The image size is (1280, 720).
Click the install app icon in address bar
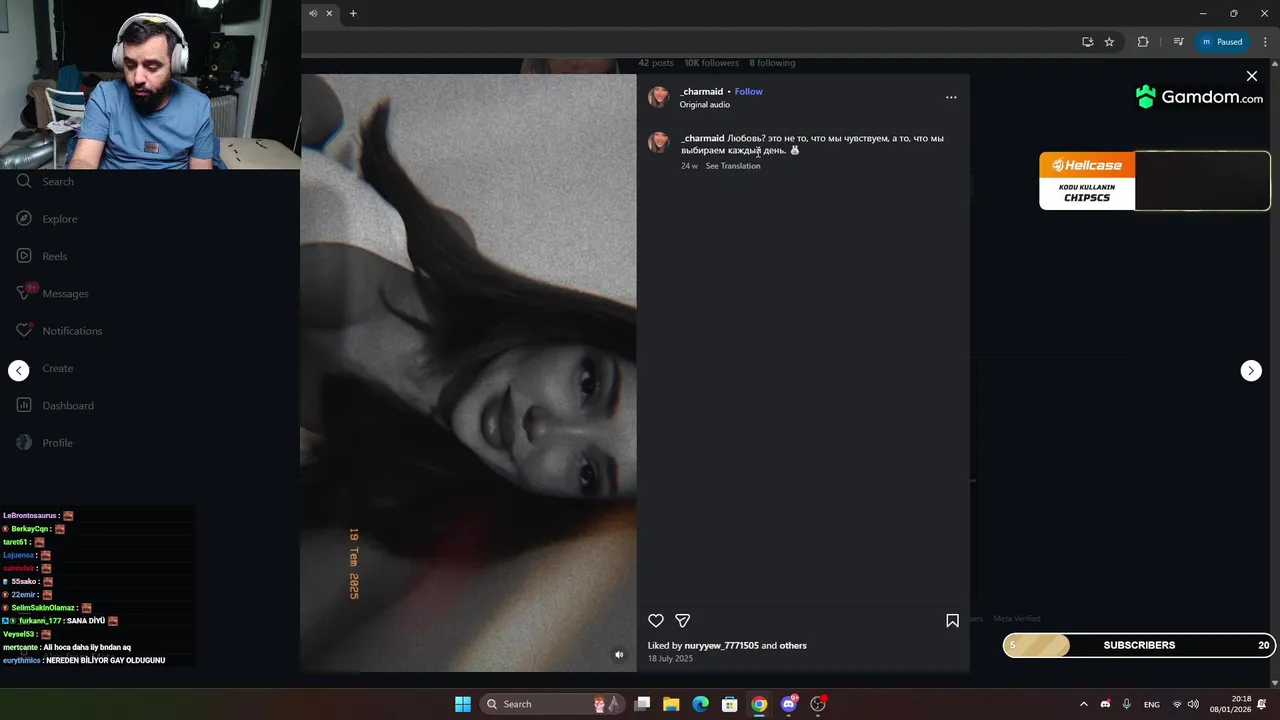point(1087,42)
